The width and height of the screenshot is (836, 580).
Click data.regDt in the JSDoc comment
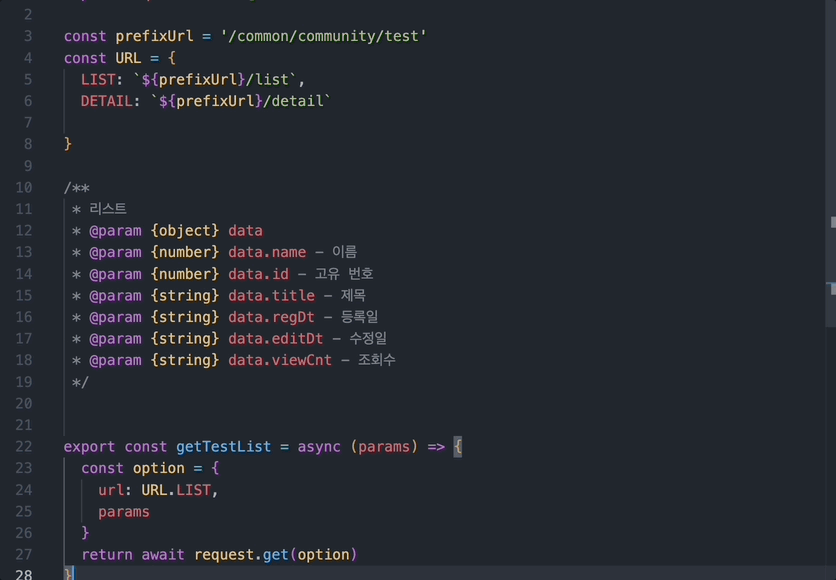pos(271,317)
